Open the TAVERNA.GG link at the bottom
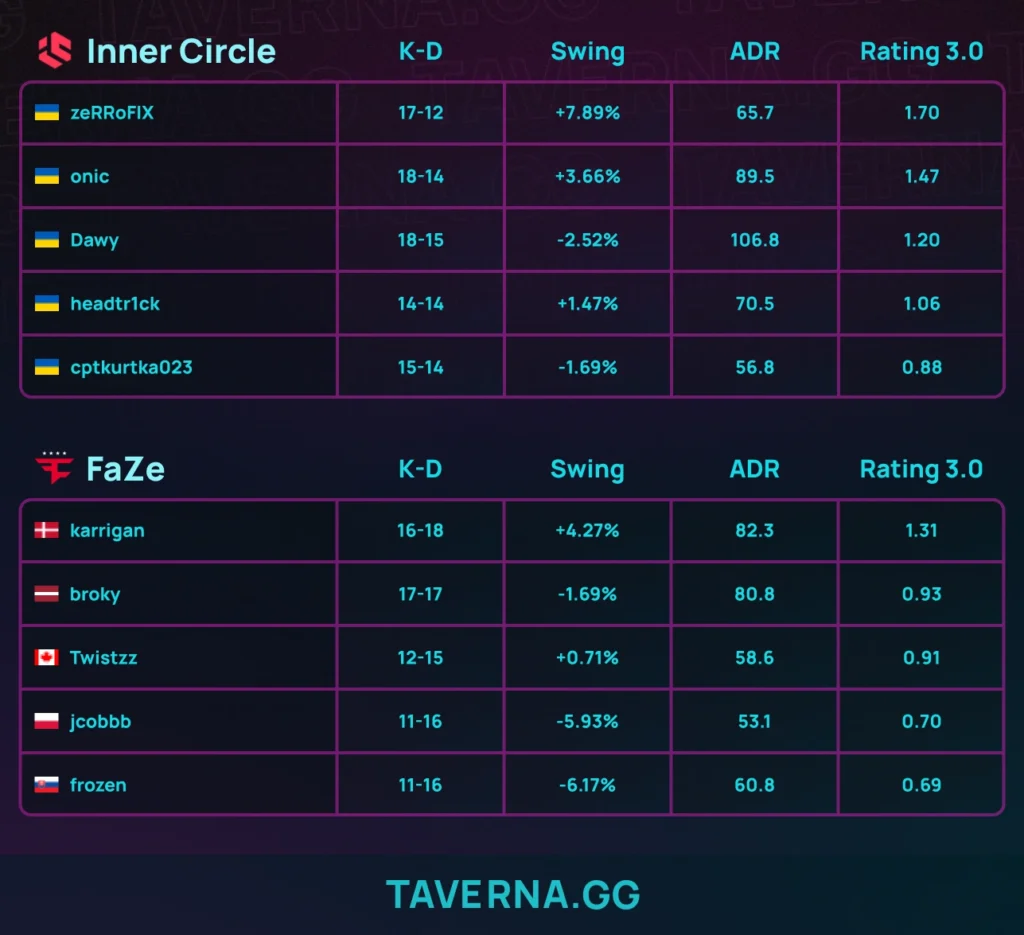This screenshot has width=1024, height=935. point(512,895)
